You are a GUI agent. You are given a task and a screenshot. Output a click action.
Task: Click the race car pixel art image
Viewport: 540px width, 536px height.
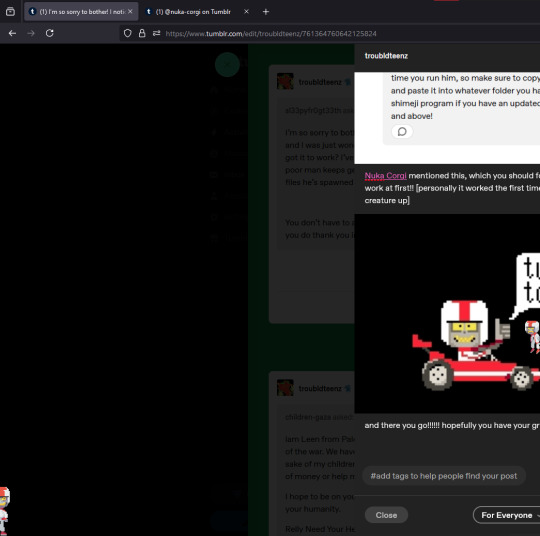pyautogui.click(x=447, y=313)
